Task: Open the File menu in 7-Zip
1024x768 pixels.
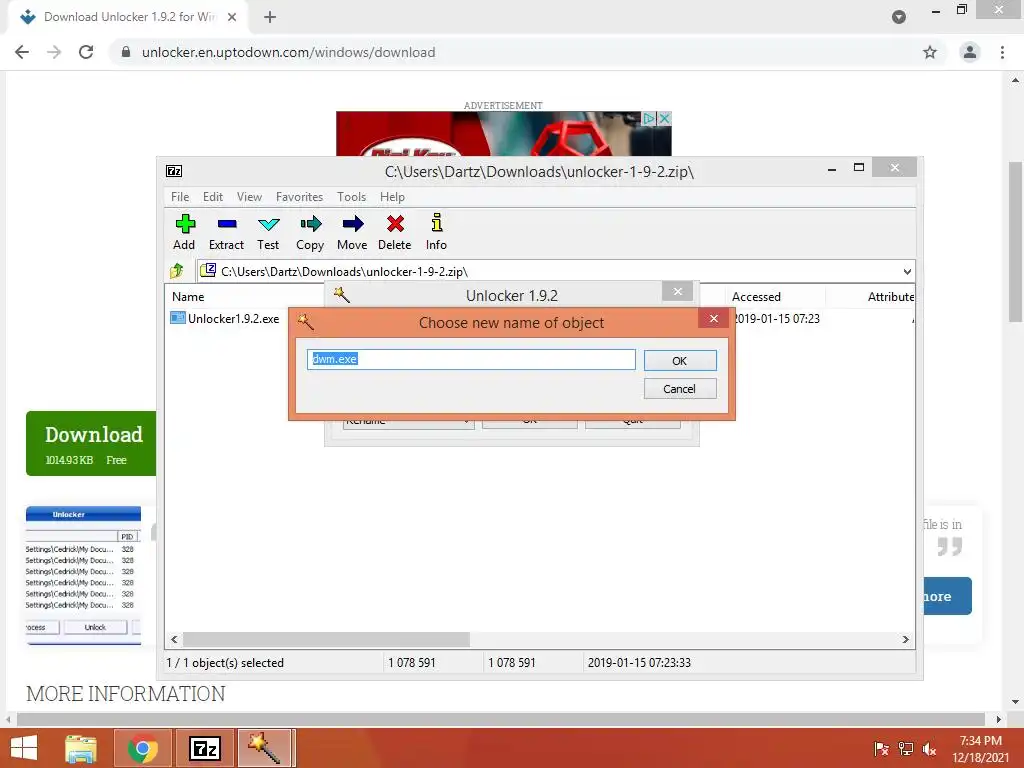Action: pyautogui.click(x=180, y=197)
